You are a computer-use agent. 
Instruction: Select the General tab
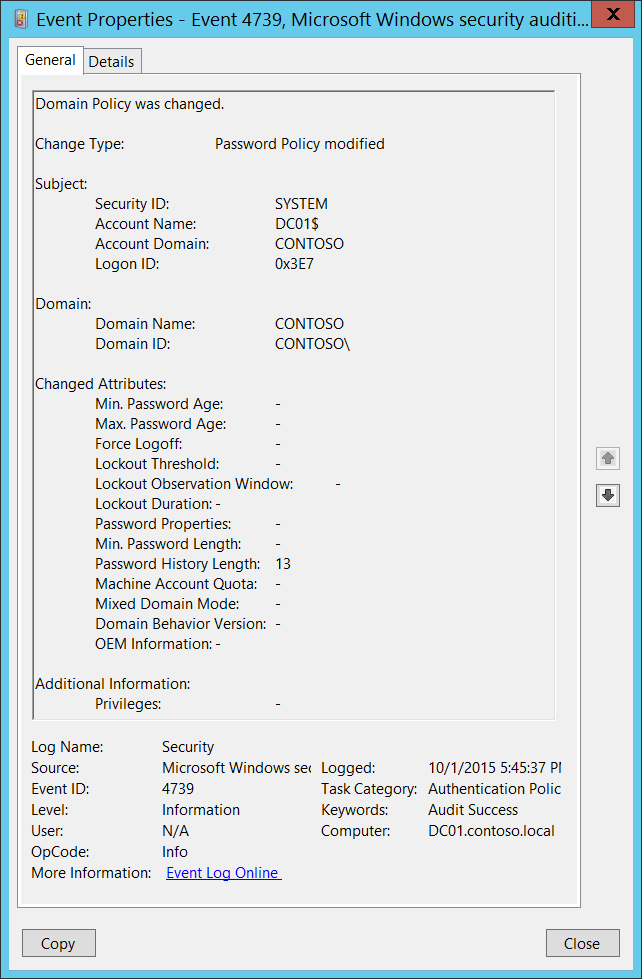50,60
